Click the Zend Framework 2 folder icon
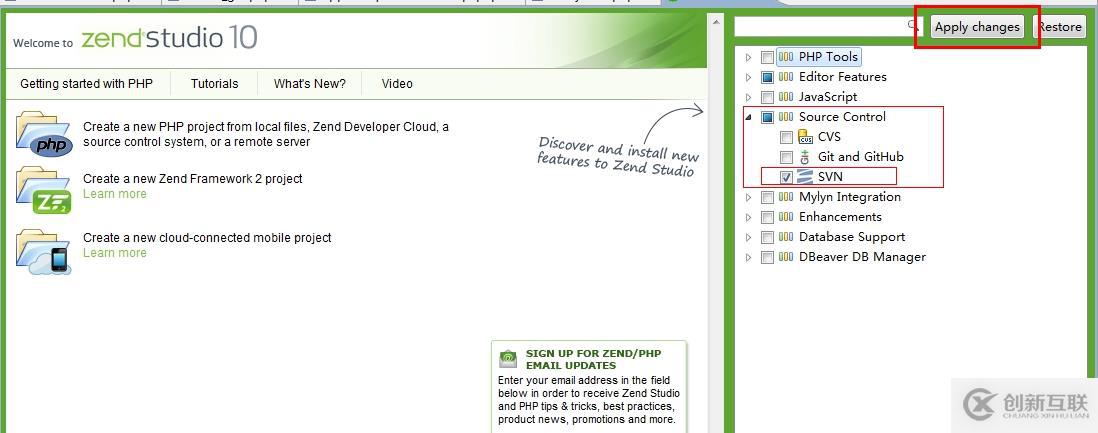This screenshot has height=433, width=1098. pos(43,190)
